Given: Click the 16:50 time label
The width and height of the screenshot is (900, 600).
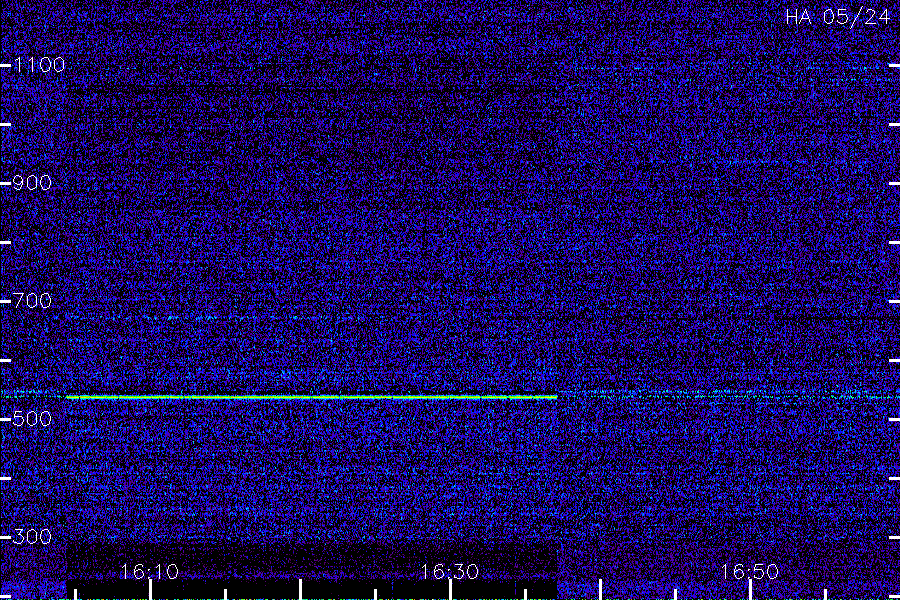Looking at the screenshot, I should tap(749, 572).
